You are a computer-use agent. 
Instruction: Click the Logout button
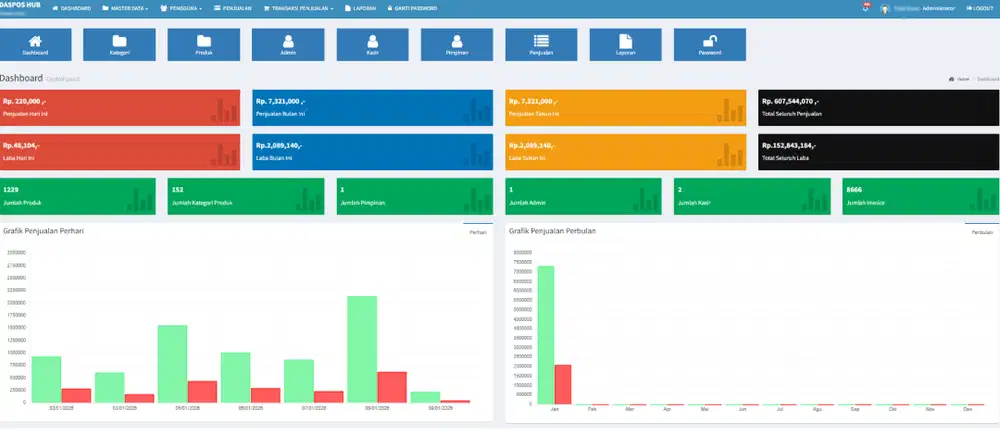(978, 8)
